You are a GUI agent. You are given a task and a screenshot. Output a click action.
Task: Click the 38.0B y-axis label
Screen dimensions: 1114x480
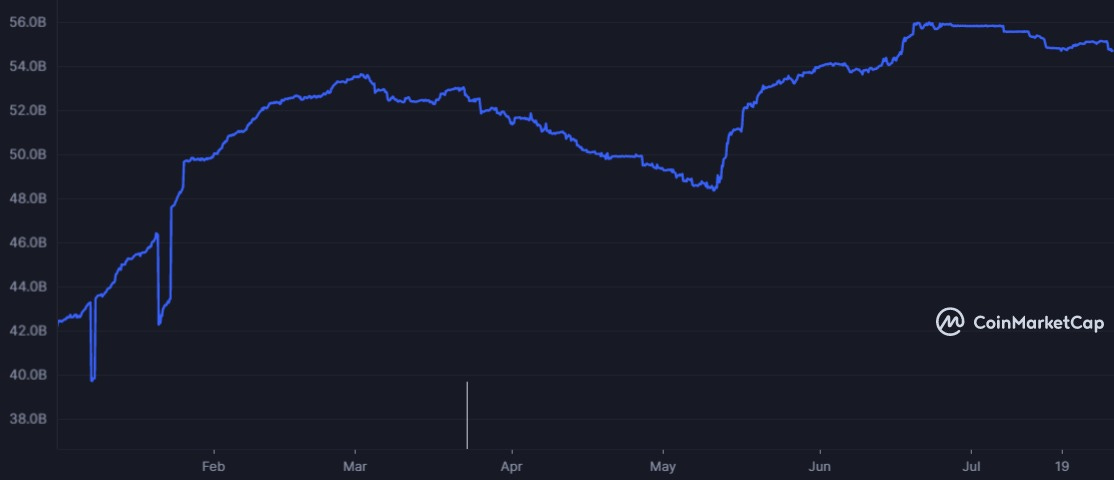click(x=28, y=419)
